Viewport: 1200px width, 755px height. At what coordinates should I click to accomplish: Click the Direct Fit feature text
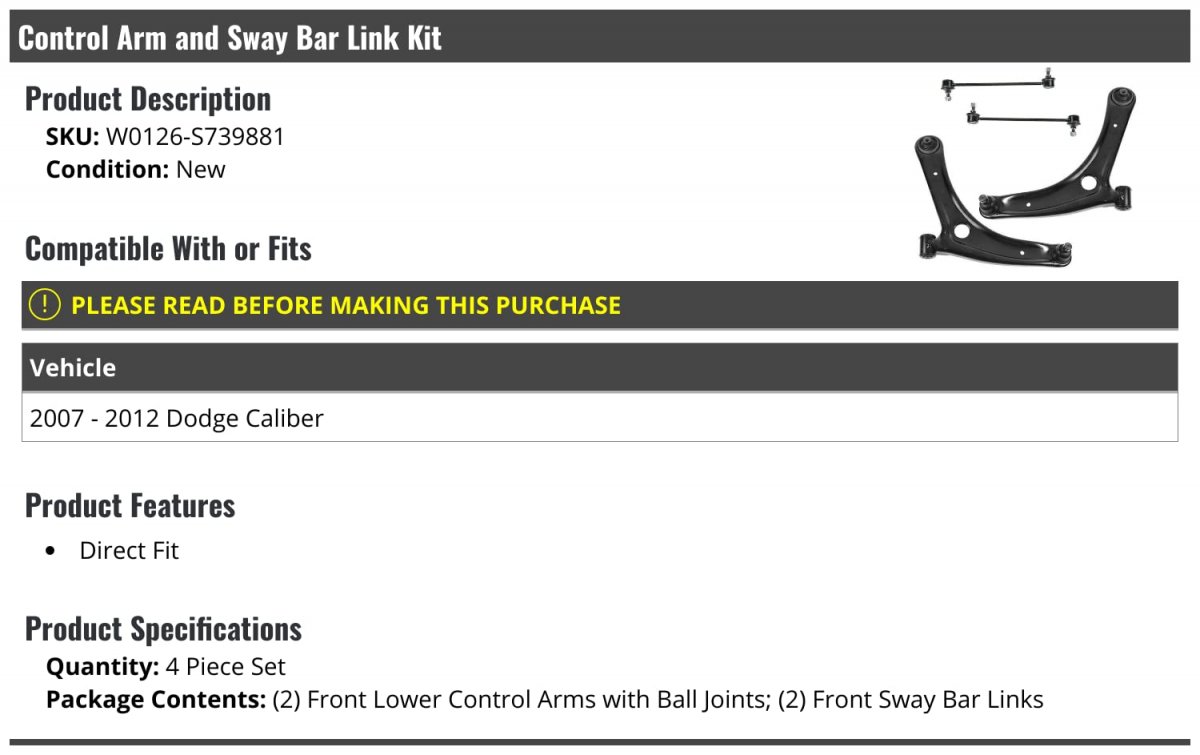click(x=129, y=551)
